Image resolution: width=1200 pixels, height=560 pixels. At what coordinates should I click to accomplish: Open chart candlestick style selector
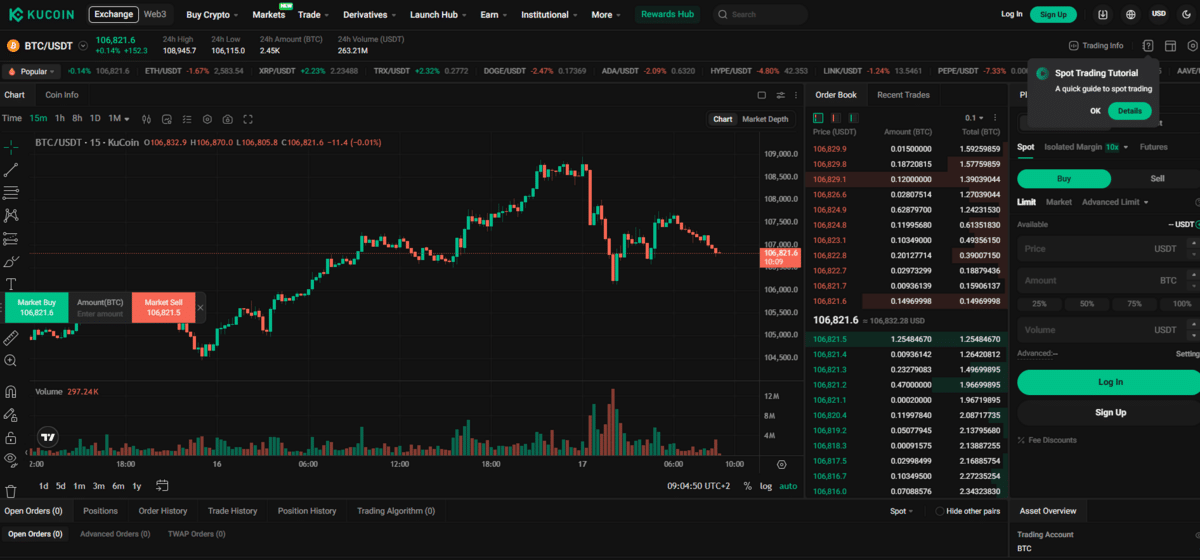(146, 119)
